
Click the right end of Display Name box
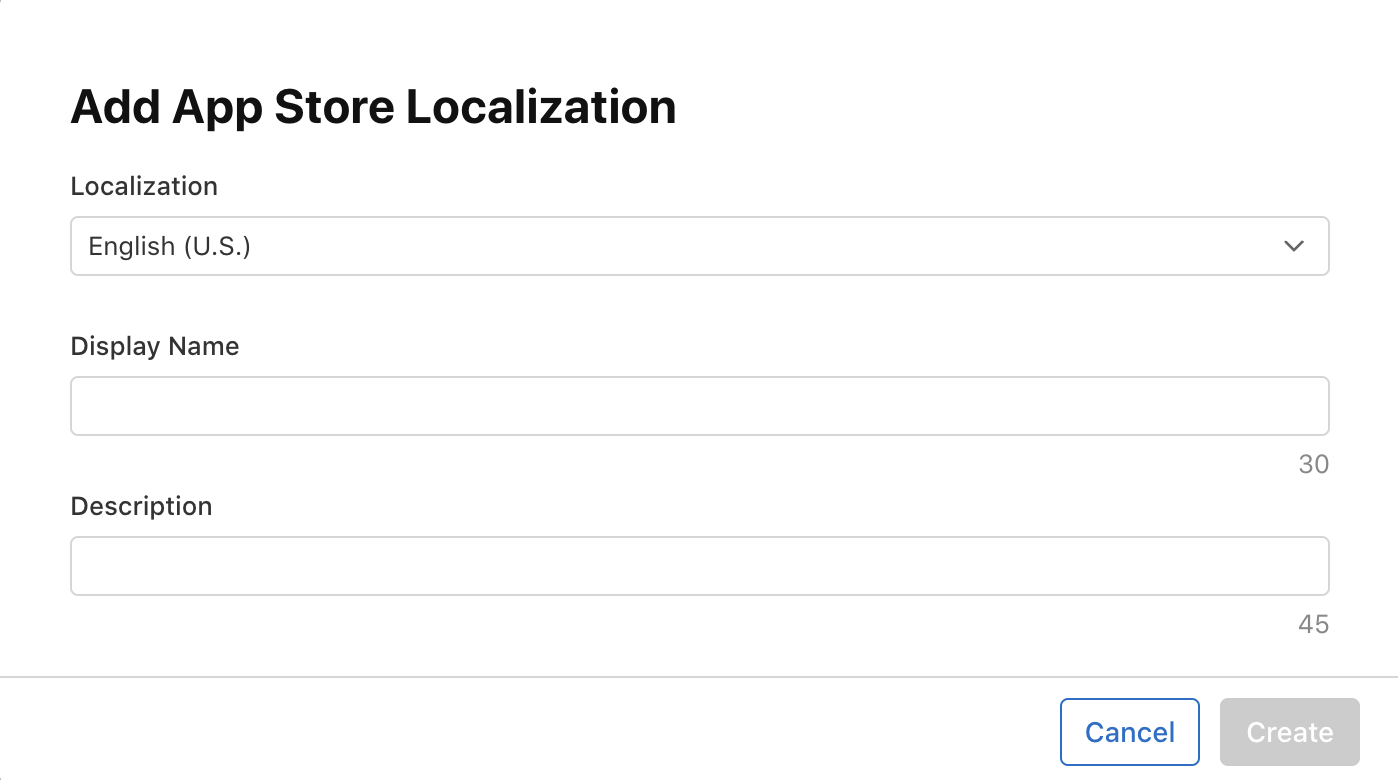[x=1310, y=406]
